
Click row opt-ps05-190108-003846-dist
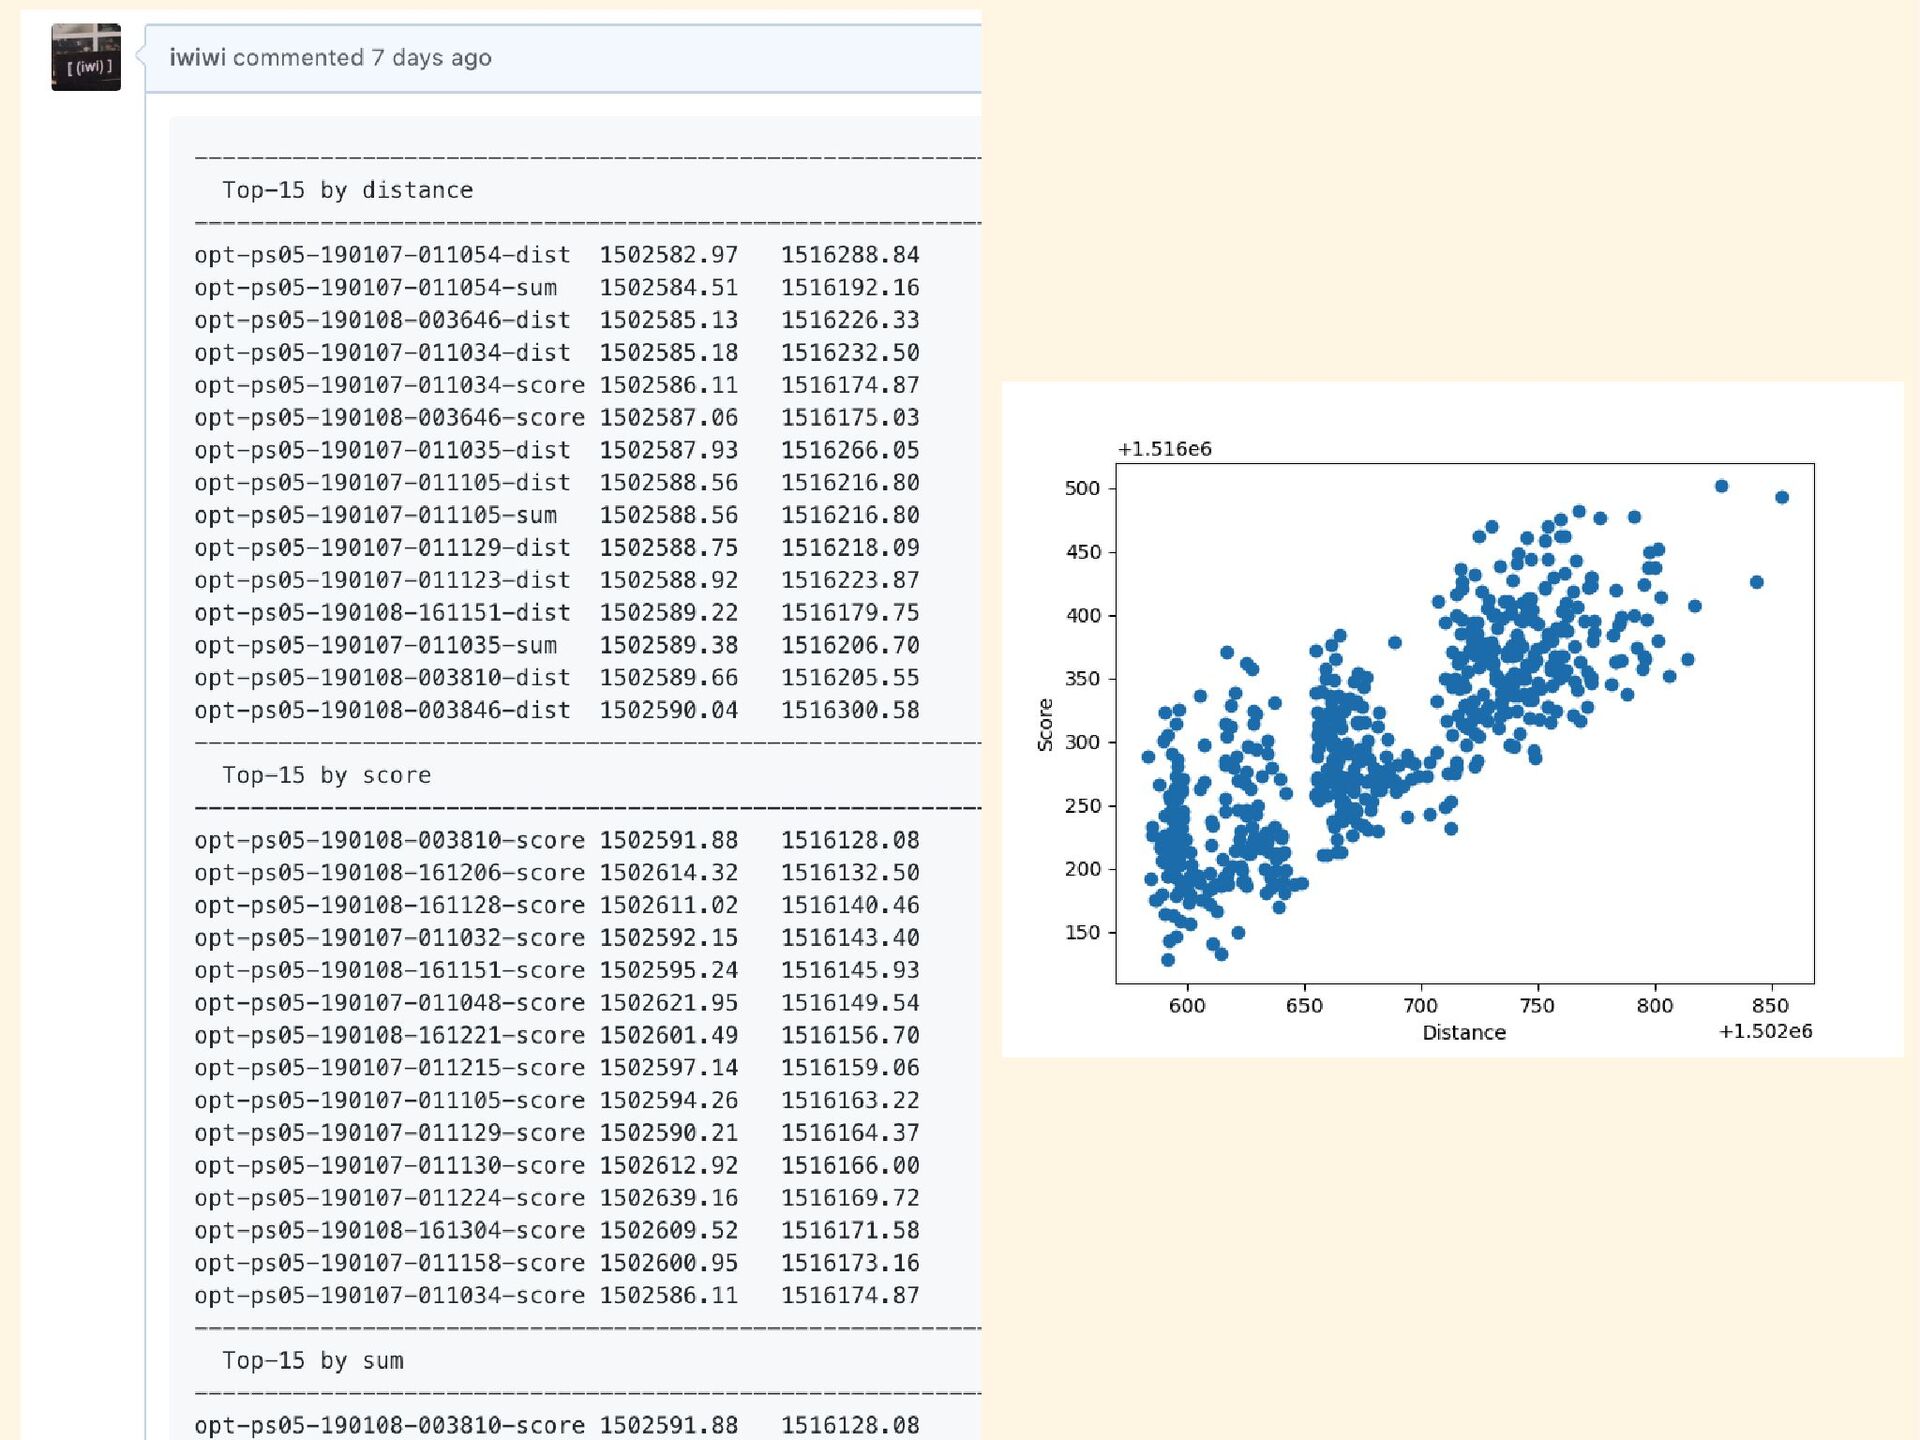pyautogui.click(x=557, y=710)
